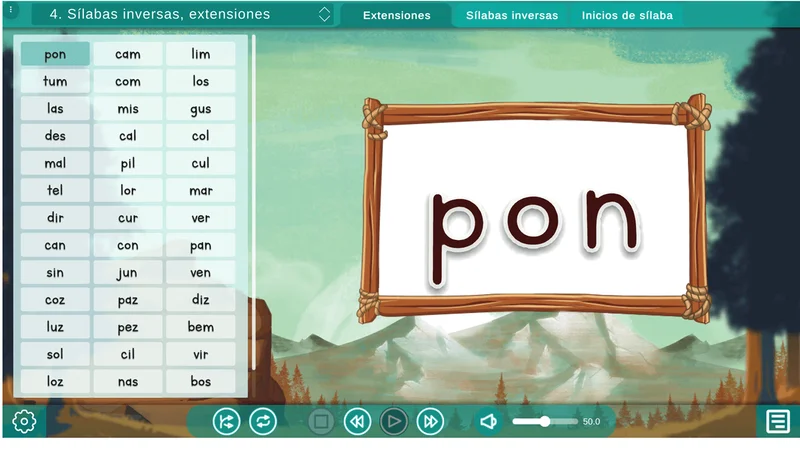Tap the syllable 'diz'
800x450 pixels.
coord(201,299)
